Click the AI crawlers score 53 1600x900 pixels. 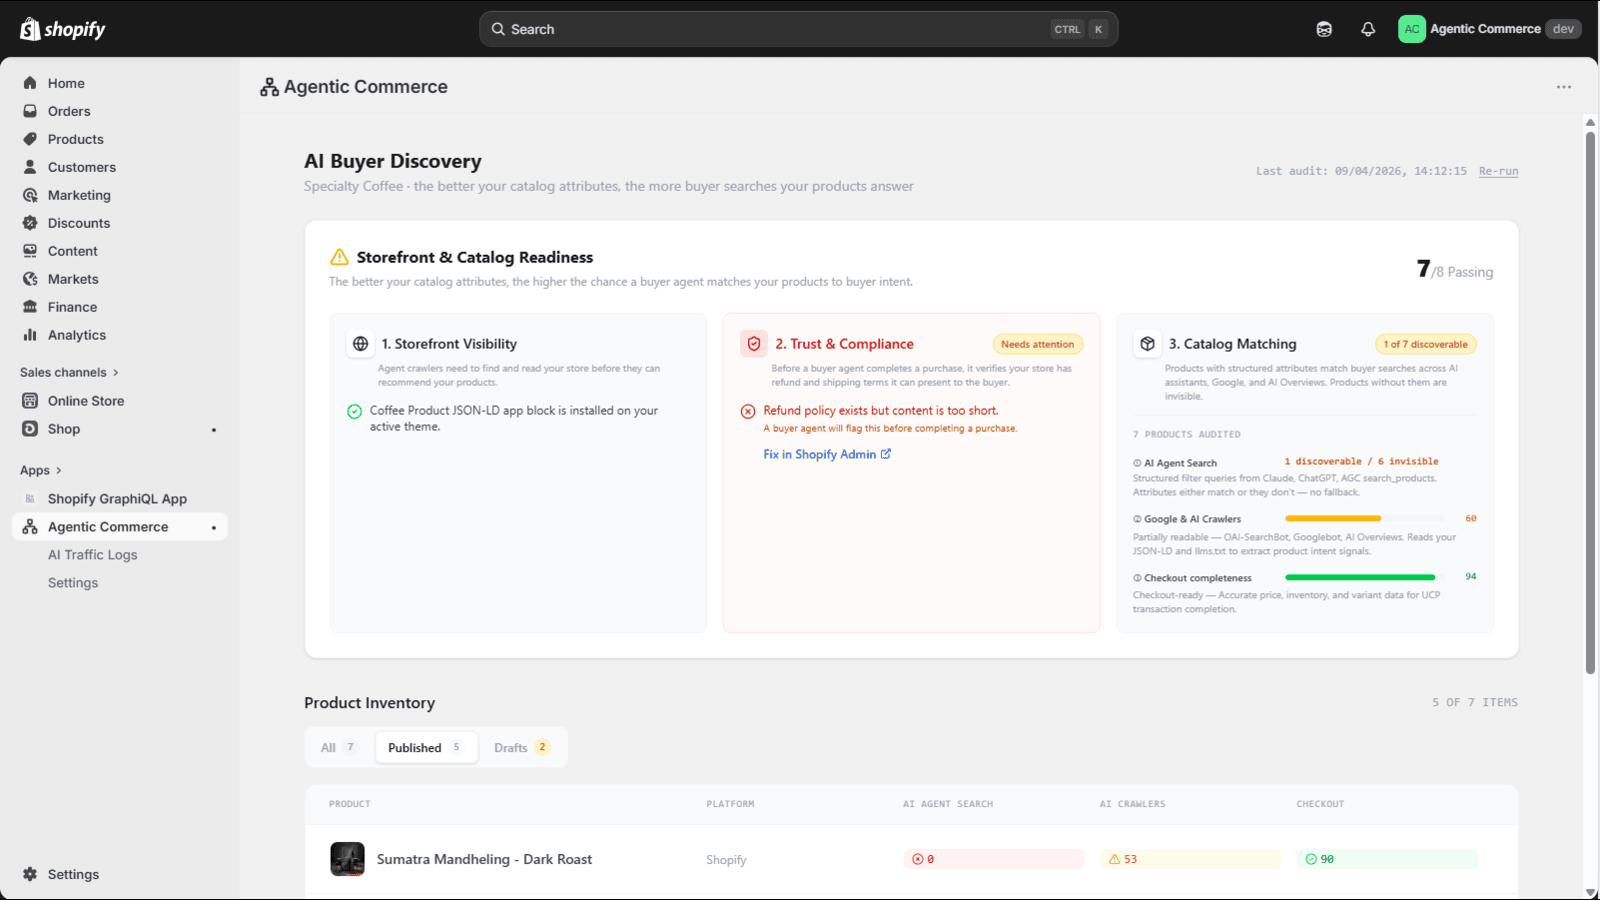pyautogui.click(x=1191, y=859)
